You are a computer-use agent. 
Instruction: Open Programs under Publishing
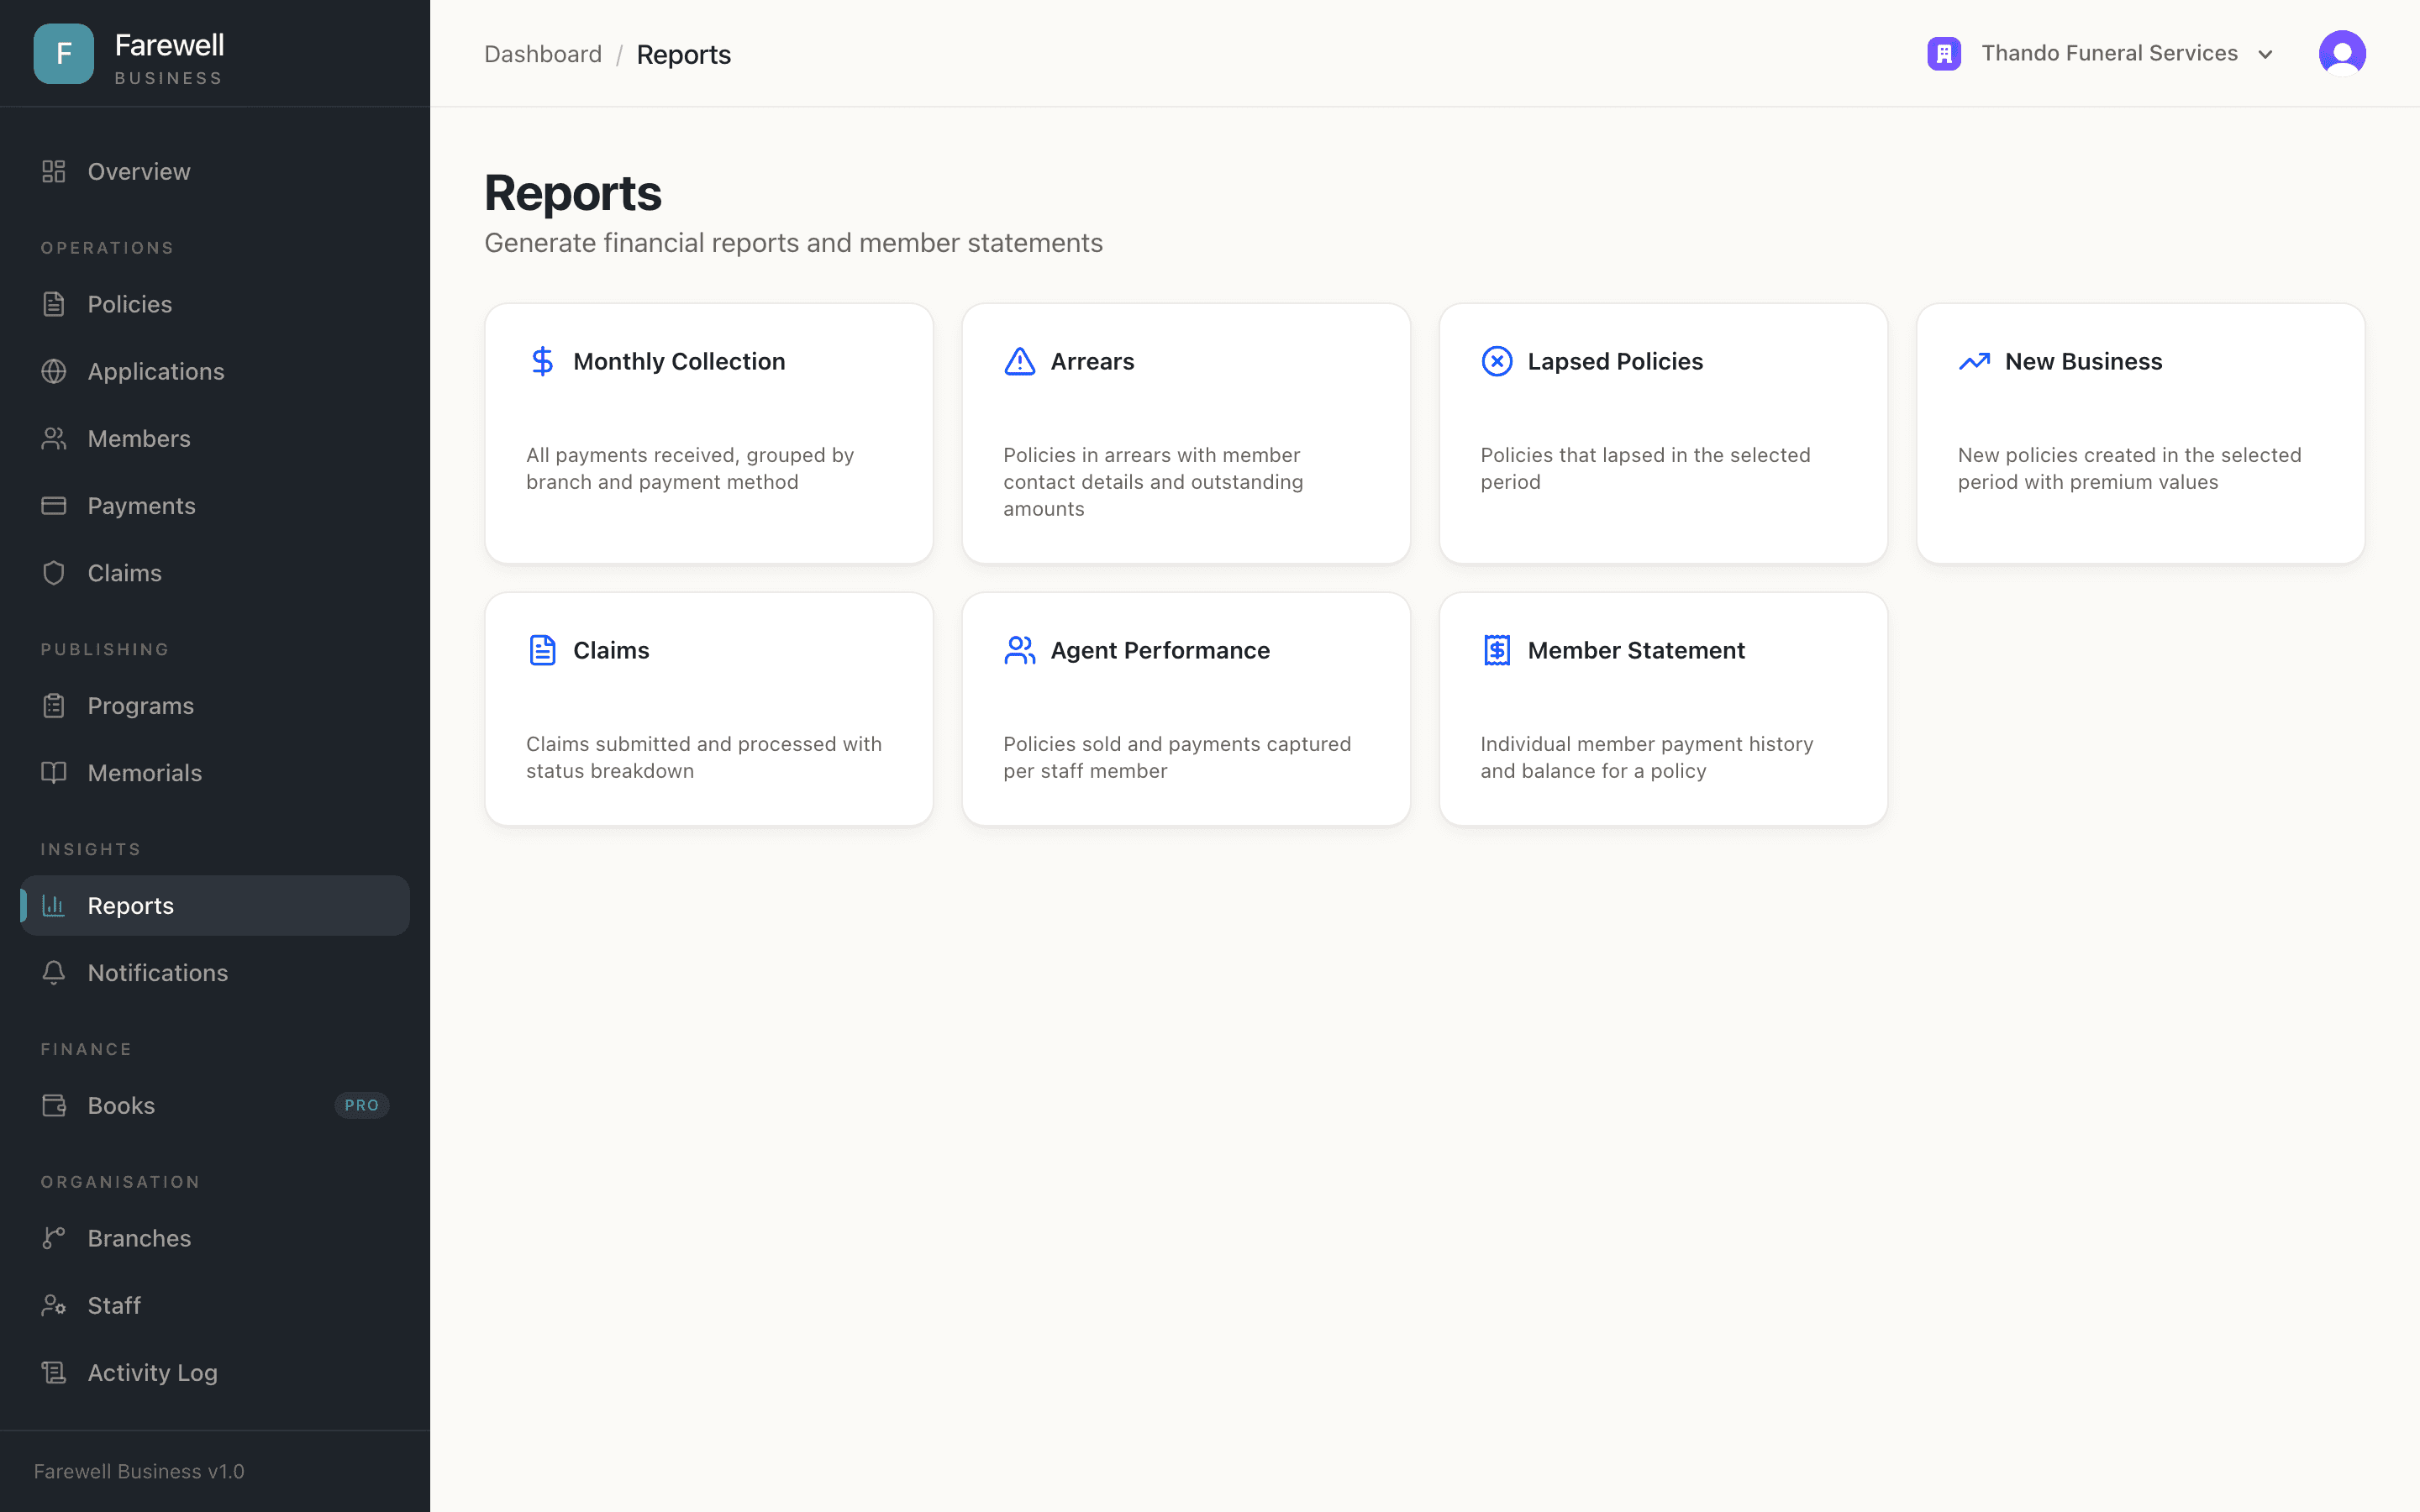point(215,706)
